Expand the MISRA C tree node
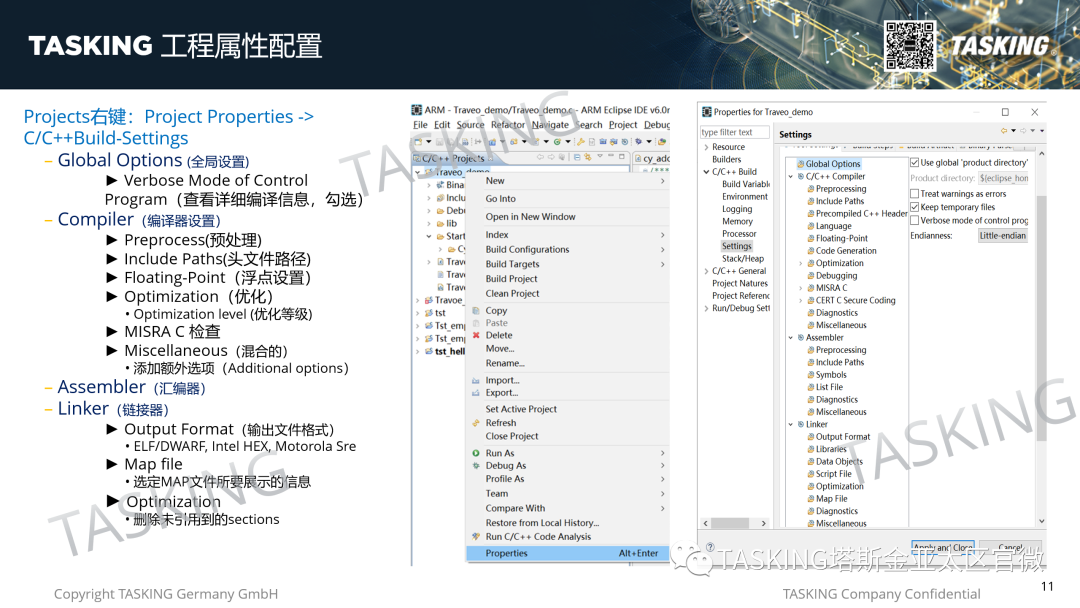This screenshot has height=608, width=1080. click(x=800, y=288)
